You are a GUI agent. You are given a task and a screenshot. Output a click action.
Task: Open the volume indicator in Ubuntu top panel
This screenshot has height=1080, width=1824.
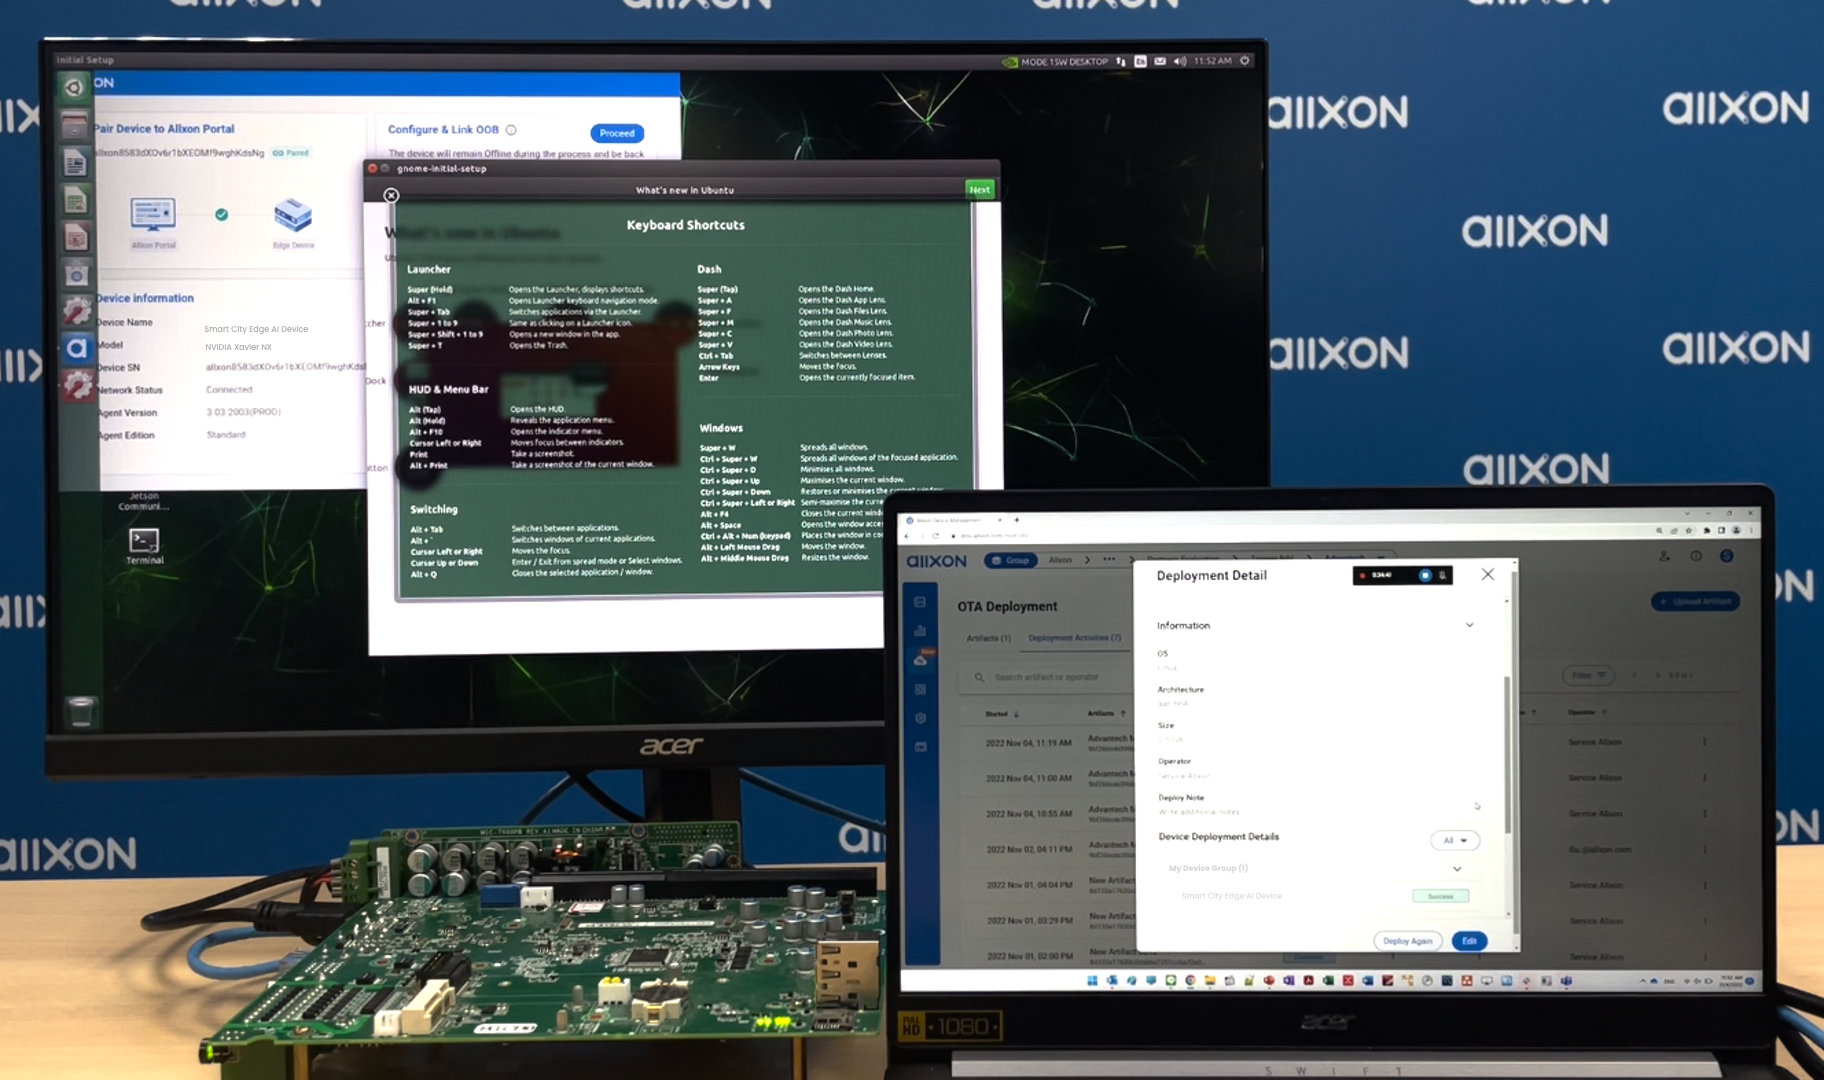1180,61
